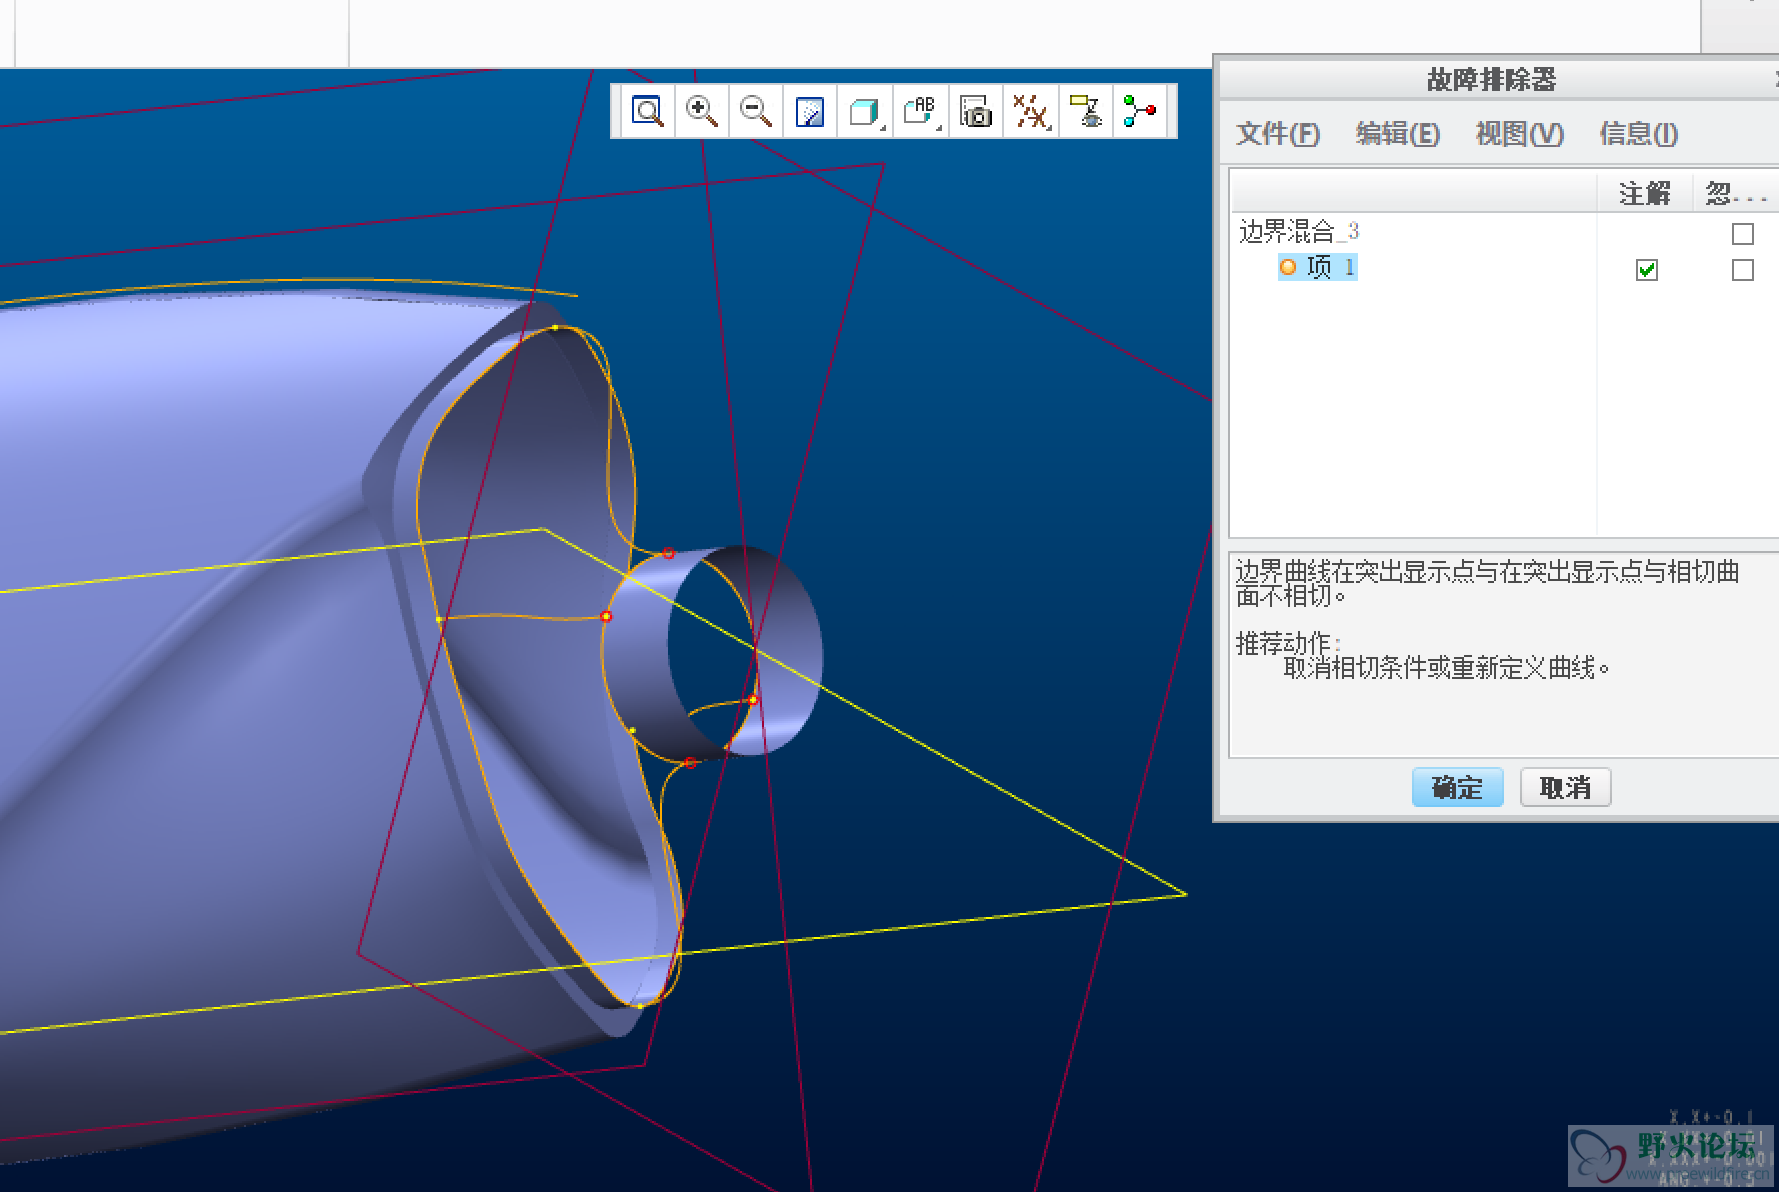Open the 文件(F) menu
1779x1192 pixels.
[x=1277, y=134]
